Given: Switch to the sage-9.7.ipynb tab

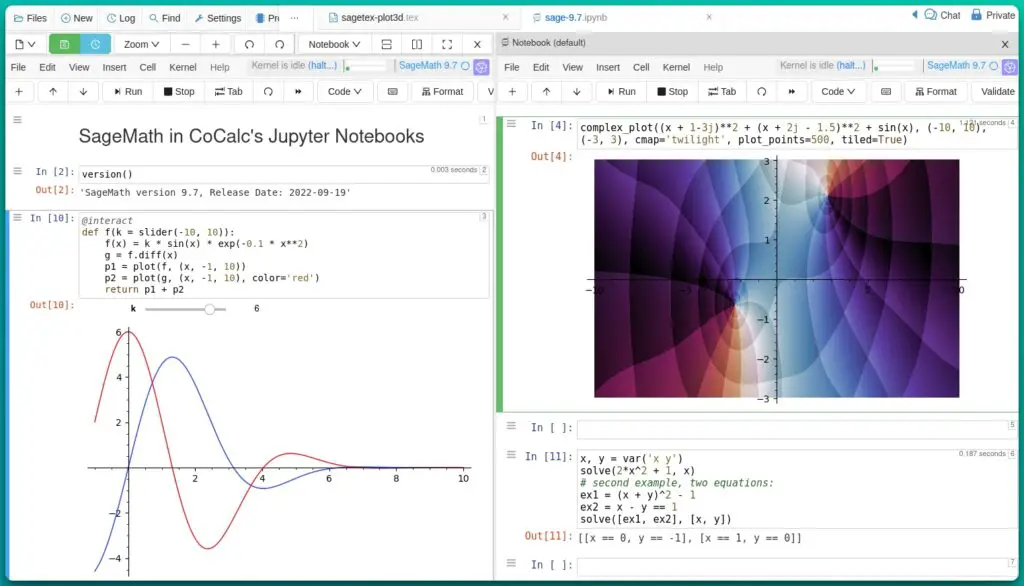Looking at the screenshot, I should (576, 18).
